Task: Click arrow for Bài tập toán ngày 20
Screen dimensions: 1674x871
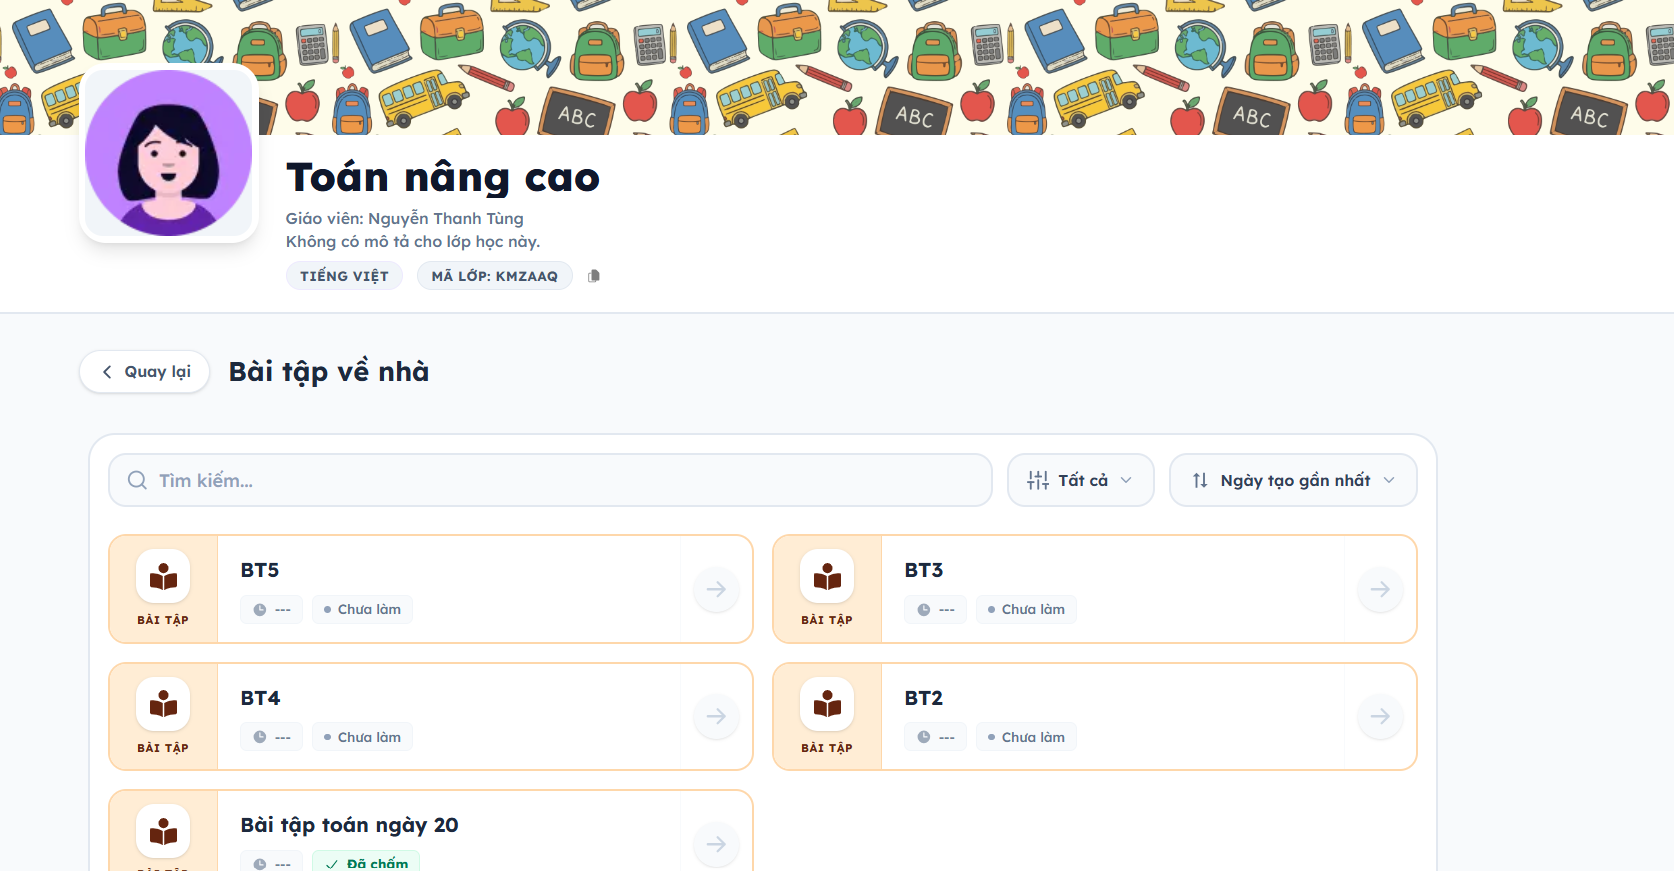Action: (716, 844)
